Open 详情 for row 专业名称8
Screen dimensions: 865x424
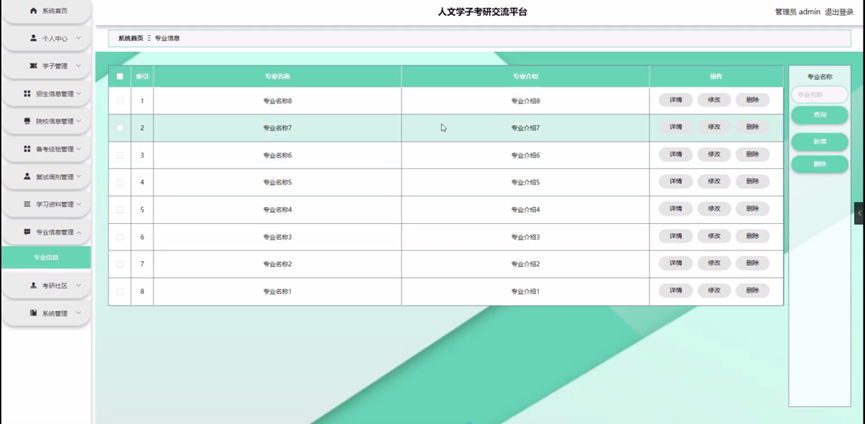point(675,100)
